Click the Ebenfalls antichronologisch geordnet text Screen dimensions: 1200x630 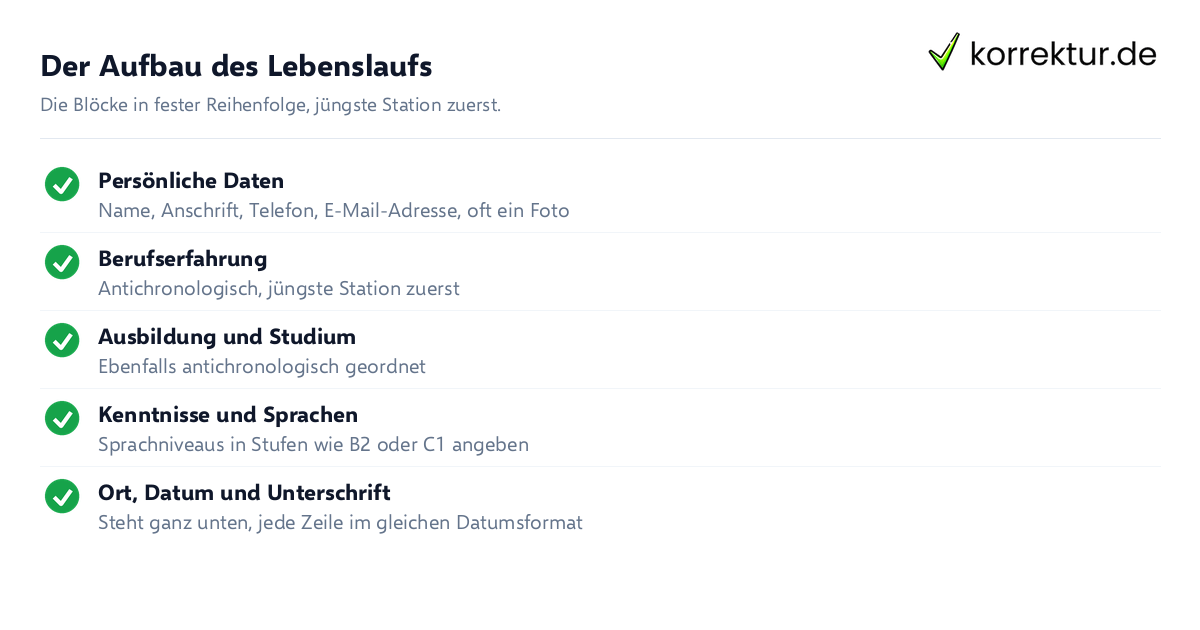tap(262, 367)
